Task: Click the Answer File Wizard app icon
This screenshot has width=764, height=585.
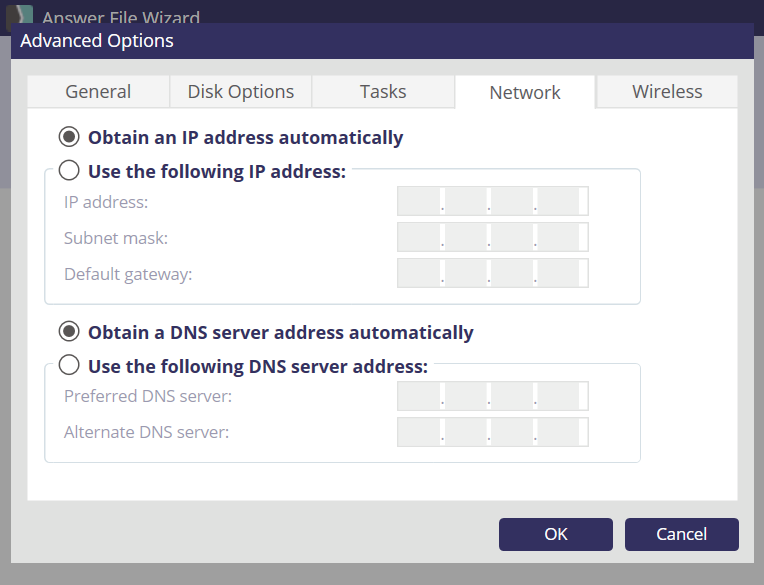Action: [x=20, y=17]
